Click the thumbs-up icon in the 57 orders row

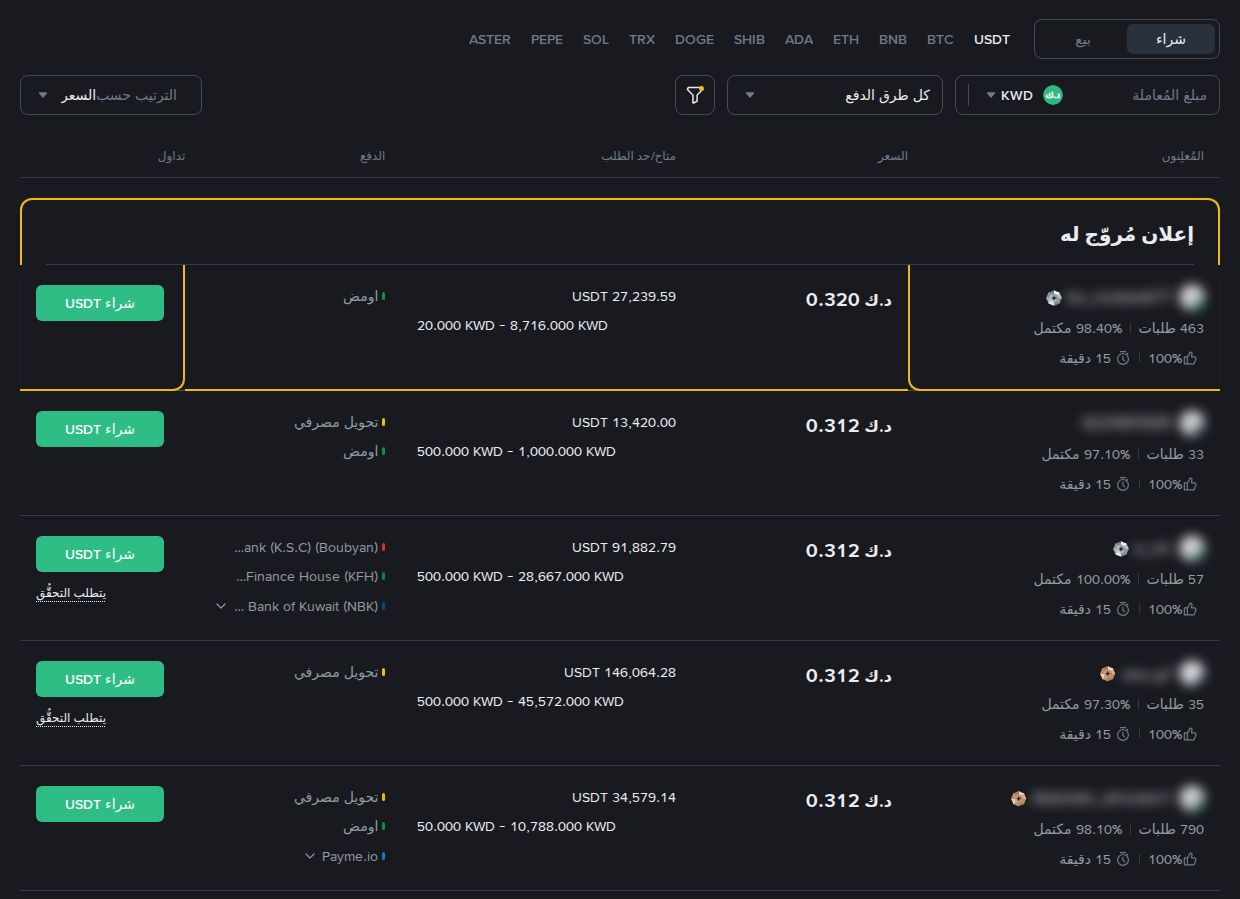point(1190,609)
